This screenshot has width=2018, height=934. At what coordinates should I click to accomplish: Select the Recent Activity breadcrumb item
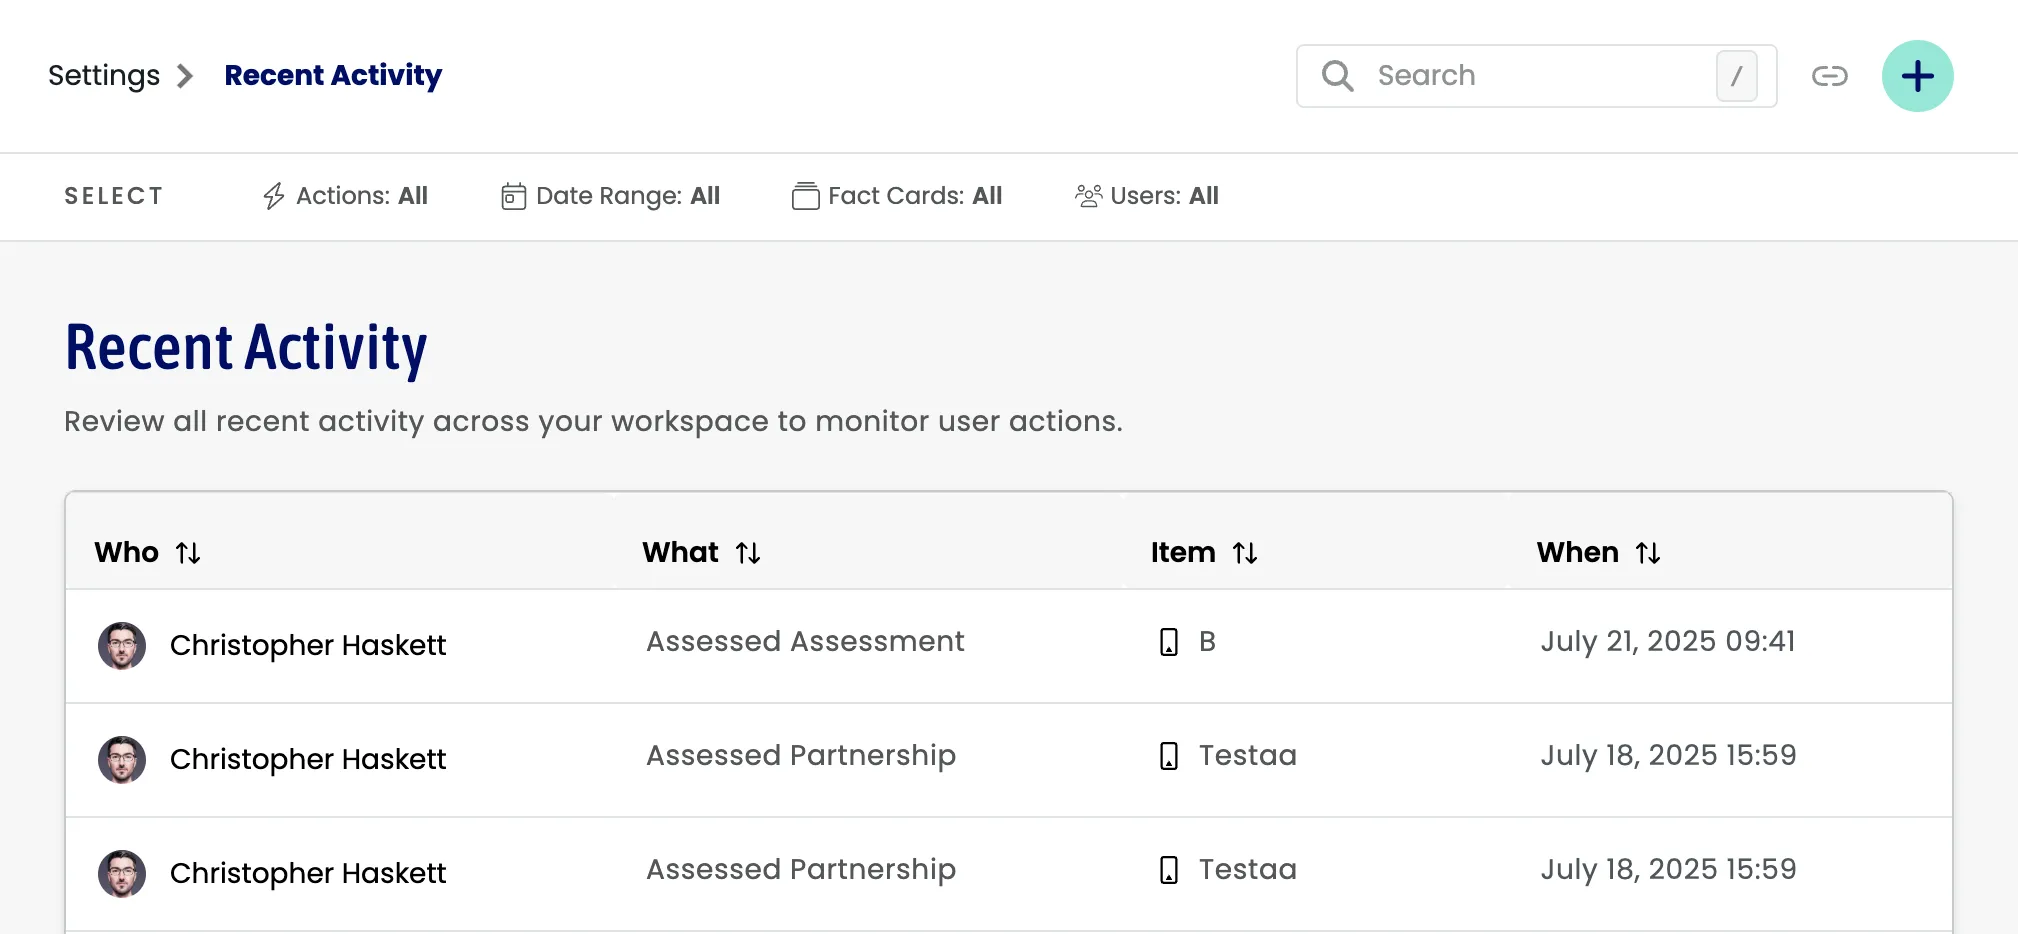[x=333, y=75]
